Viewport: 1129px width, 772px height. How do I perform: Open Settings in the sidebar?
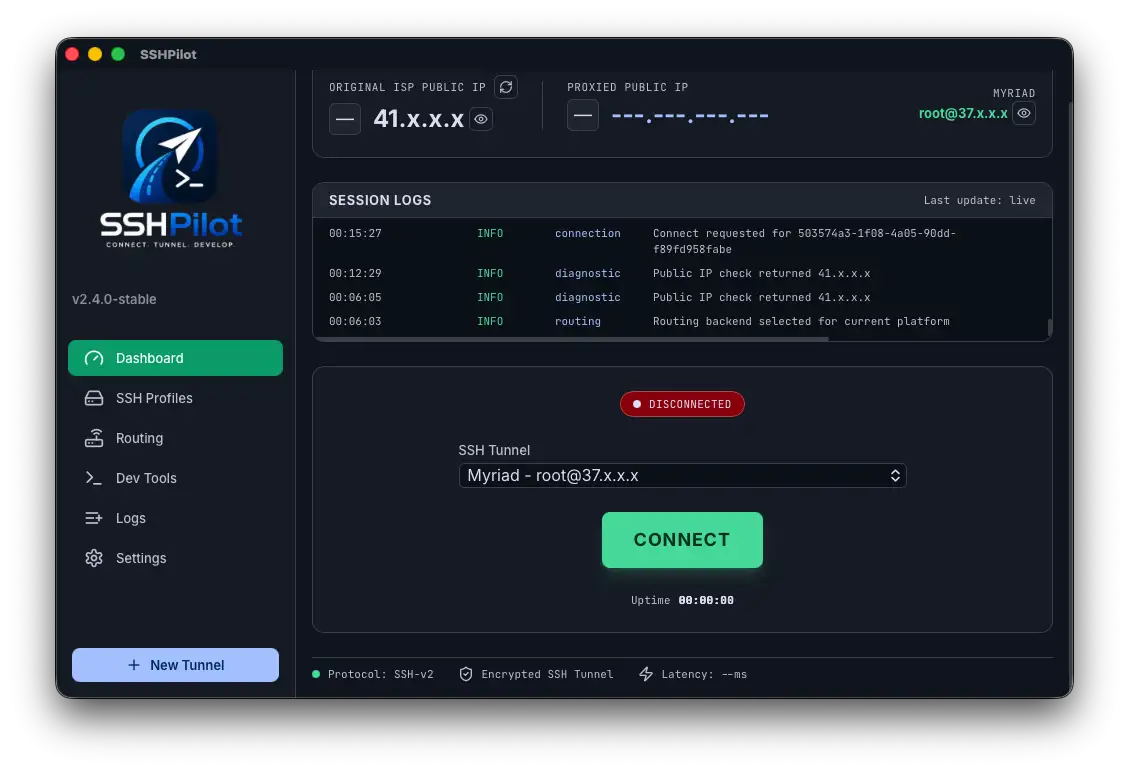[175, 558]
